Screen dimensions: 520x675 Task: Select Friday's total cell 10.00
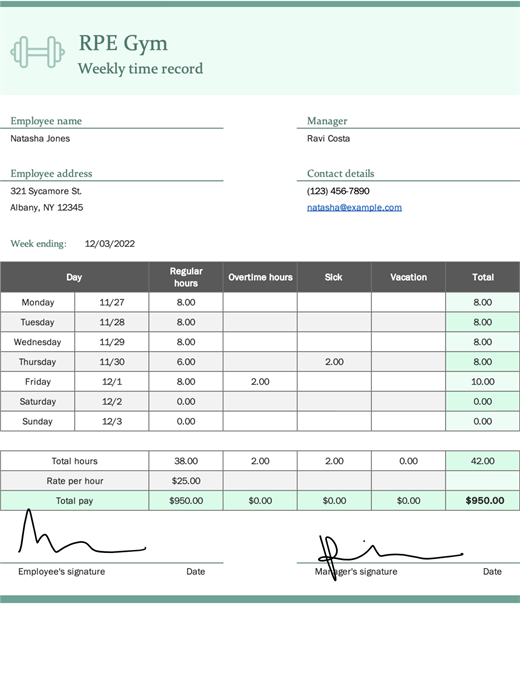[483, 382]
